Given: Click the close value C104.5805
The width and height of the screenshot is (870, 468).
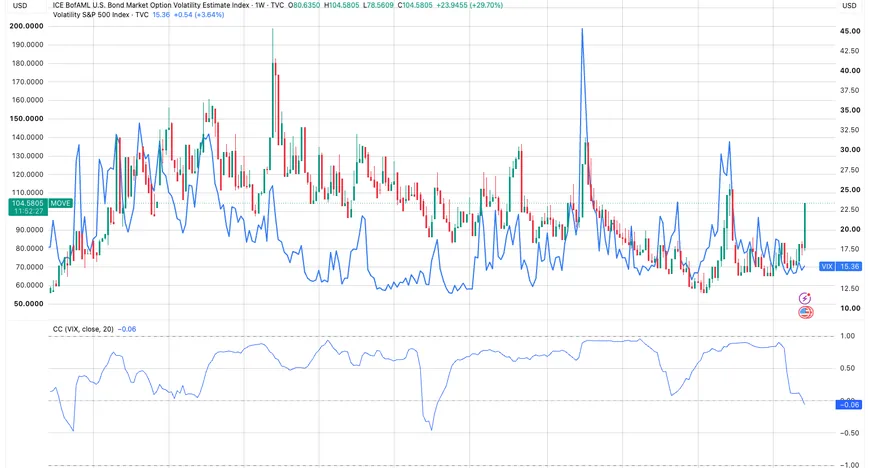Looking at the screenshot, I should click(x=416, y=5).
